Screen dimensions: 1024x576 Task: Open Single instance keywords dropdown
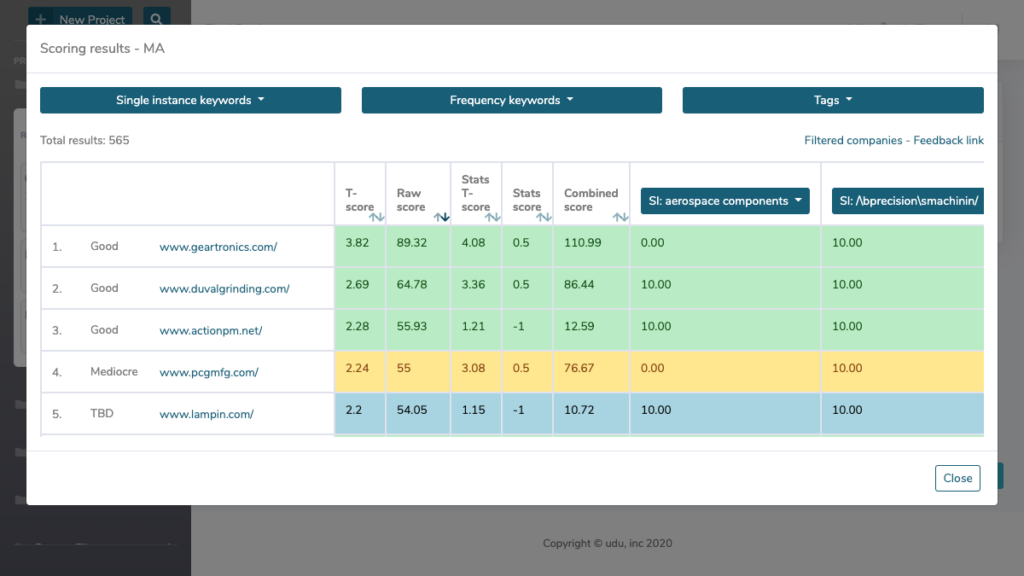tap(190, 100)
